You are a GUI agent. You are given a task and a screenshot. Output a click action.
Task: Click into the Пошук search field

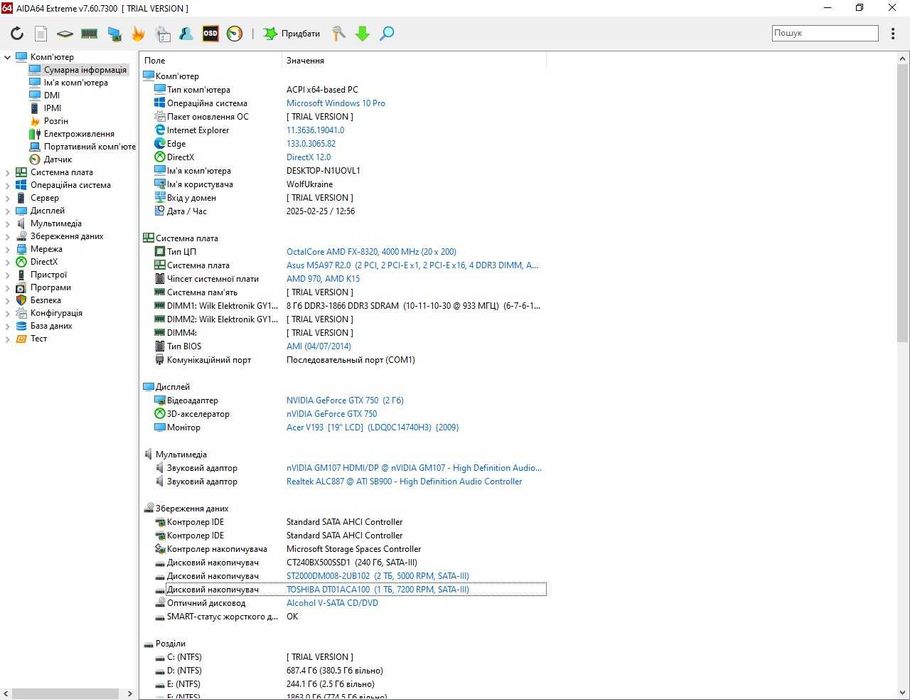tap(825, 33)
